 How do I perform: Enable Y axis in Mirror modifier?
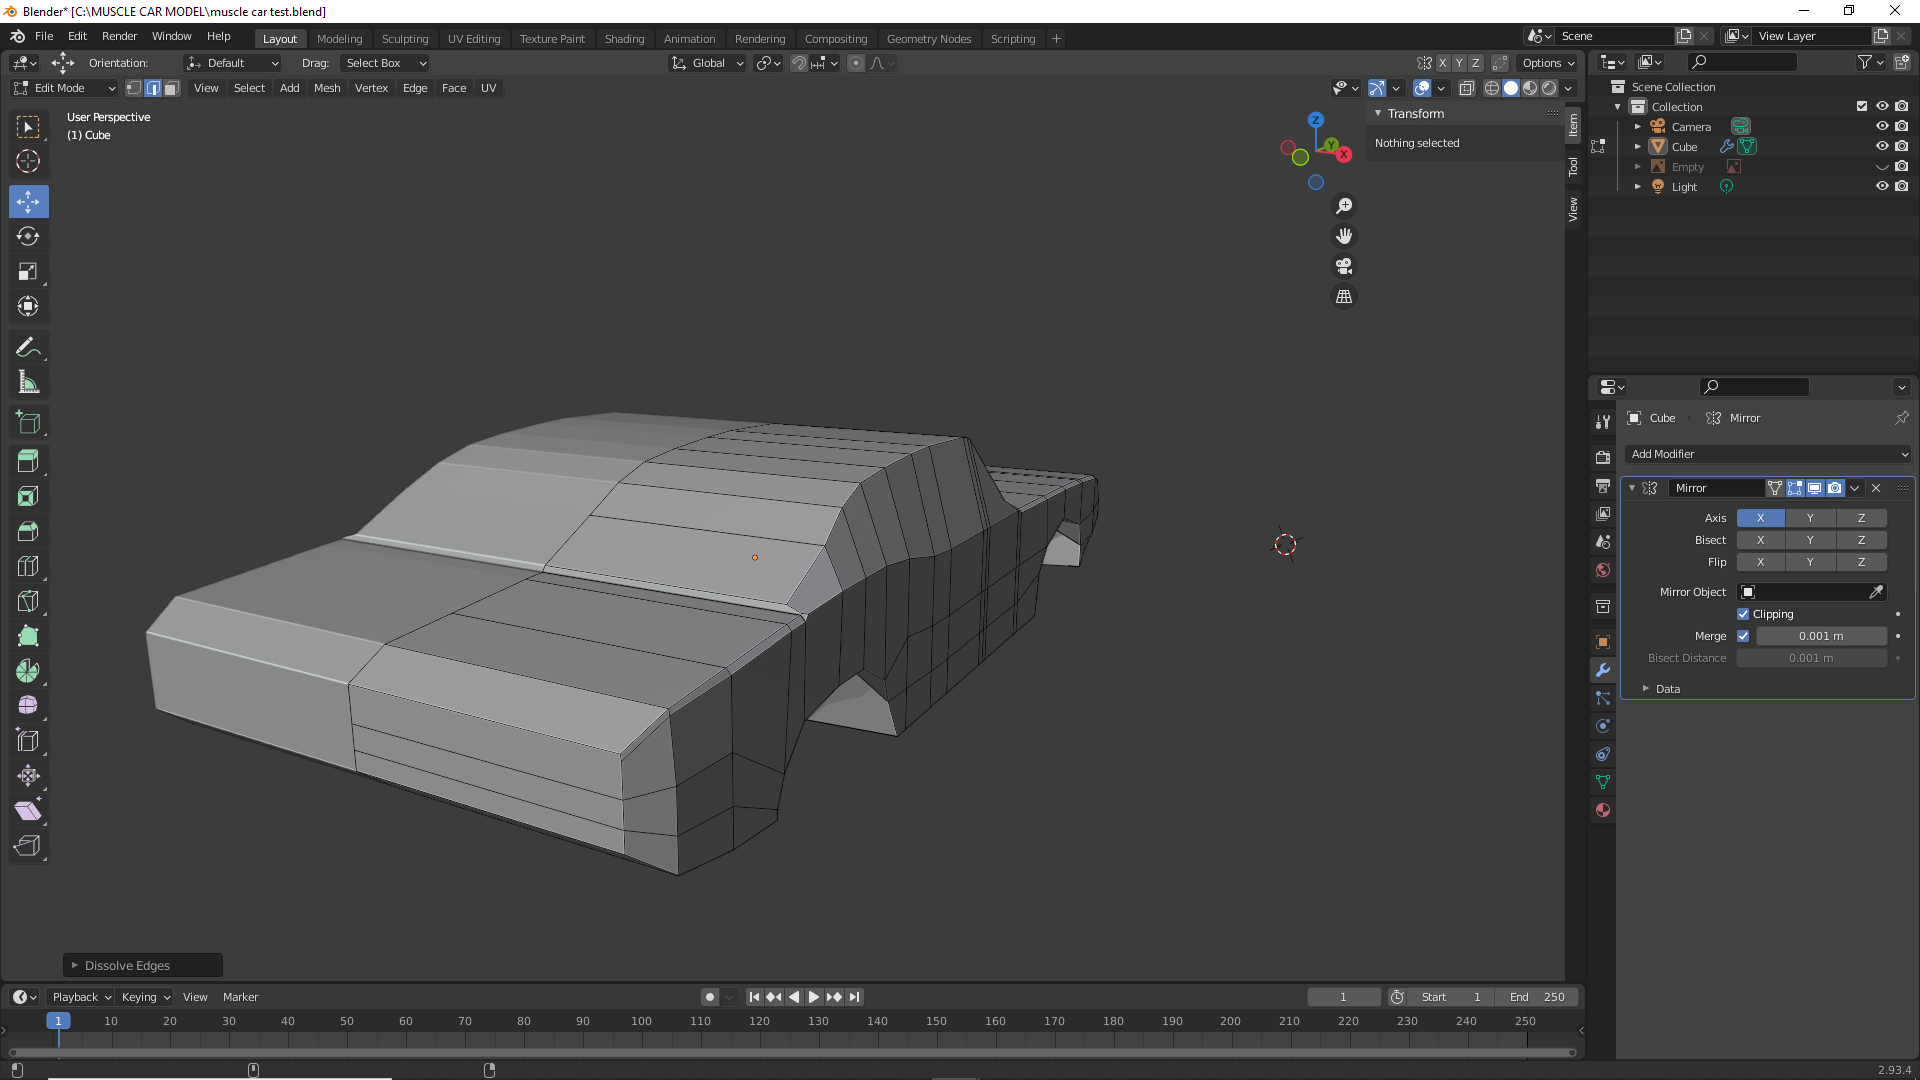pyautogui.click(x=1809, y=518)
